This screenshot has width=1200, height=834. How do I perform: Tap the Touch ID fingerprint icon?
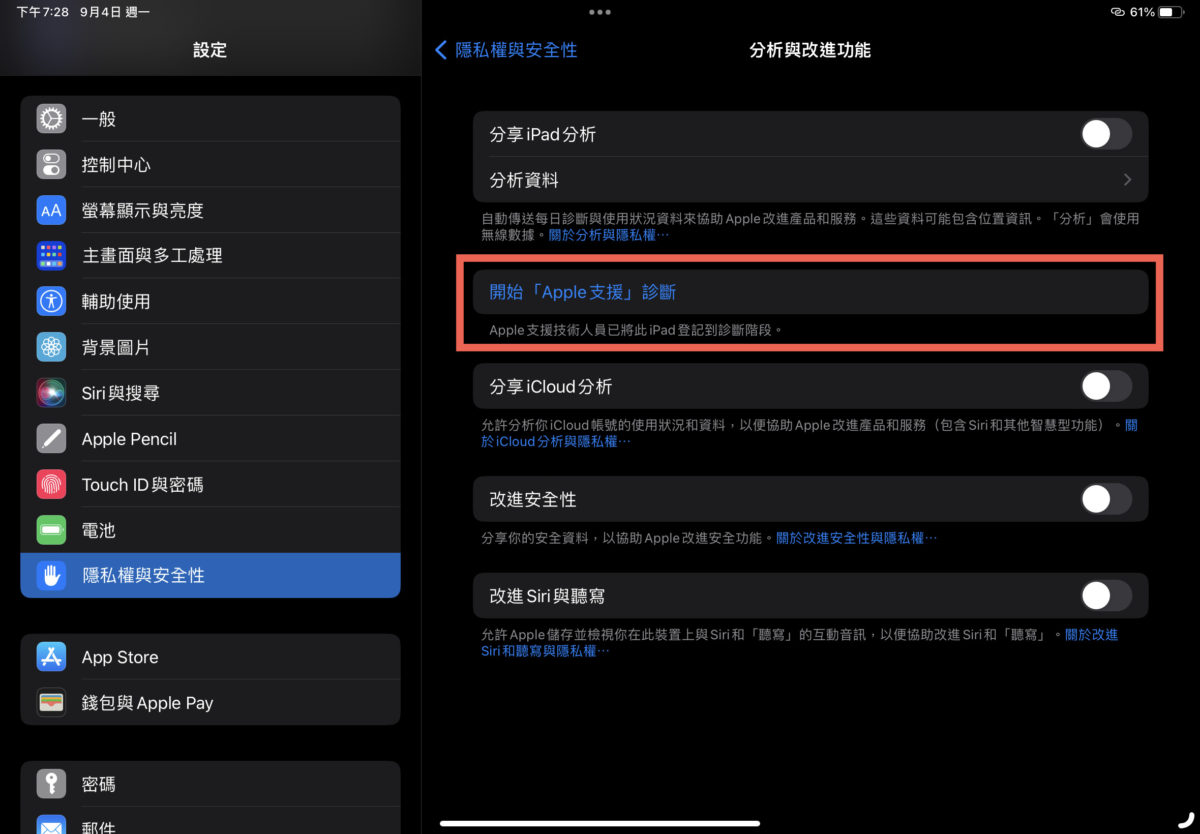click(51, 485)
